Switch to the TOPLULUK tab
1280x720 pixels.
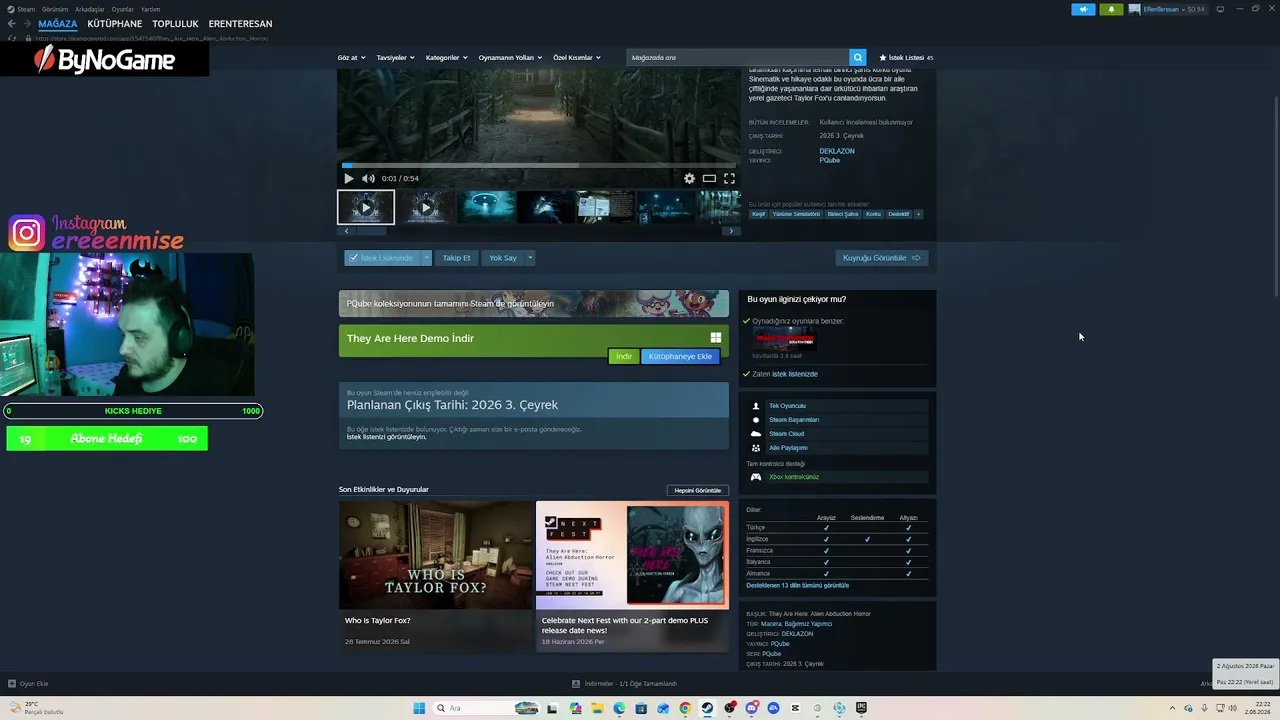click(176, 24)
